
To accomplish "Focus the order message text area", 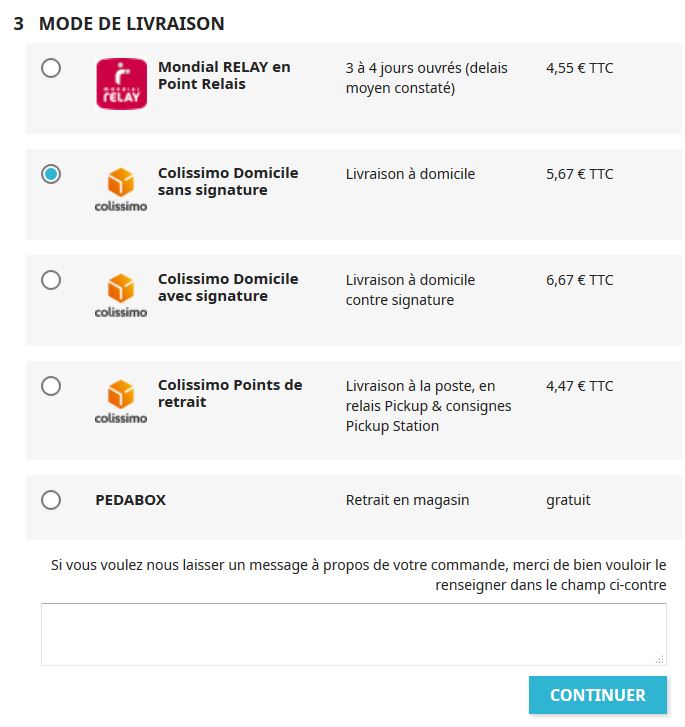I will 353,634.
